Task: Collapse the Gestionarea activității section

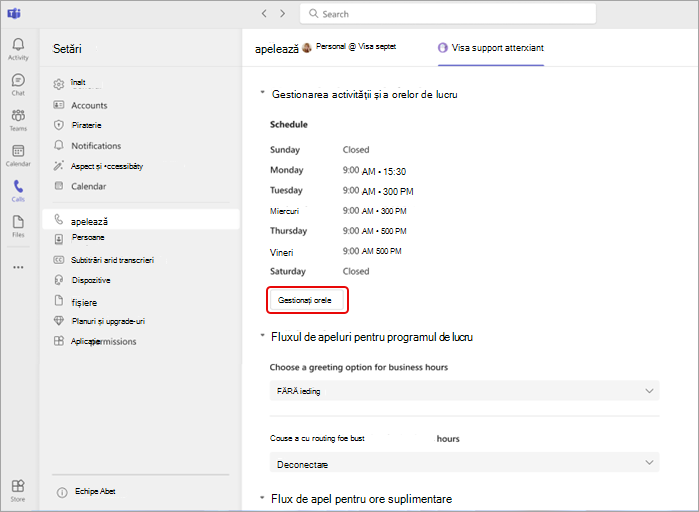Action: point(263,93)
